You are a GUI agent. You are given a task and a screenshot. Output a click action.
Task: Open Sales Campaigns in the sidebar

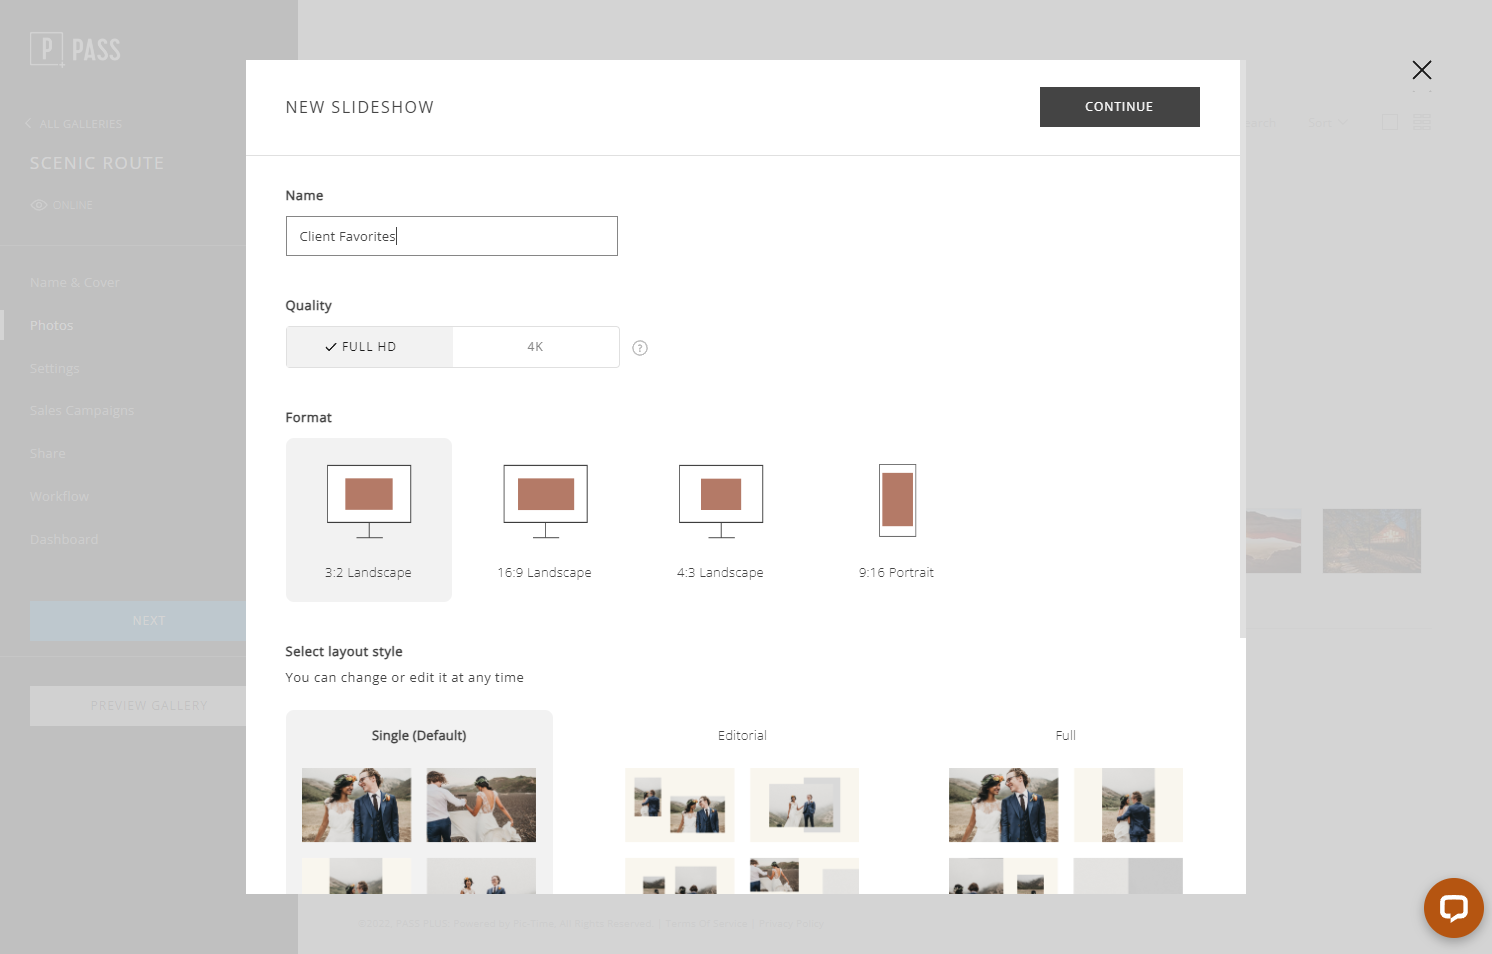[82, 411]
